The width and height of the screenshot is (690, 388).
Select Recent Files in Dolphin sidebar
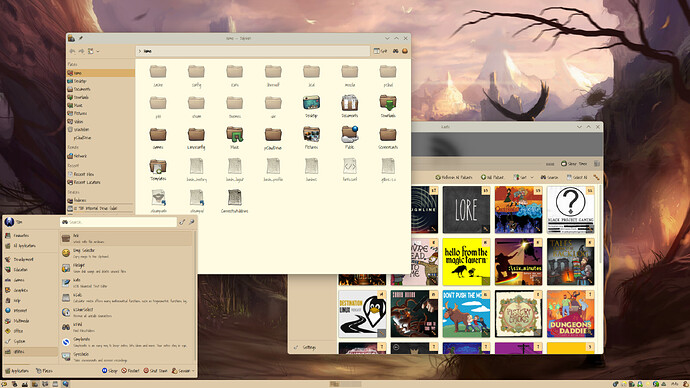101,174
